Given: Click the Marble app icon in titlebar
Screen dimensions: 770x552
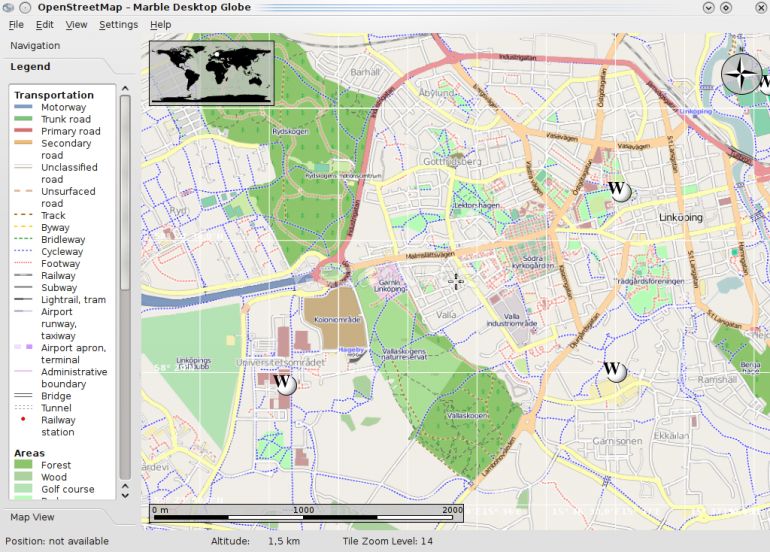Looking at the screenshot, I should click(x=8, y=7).
